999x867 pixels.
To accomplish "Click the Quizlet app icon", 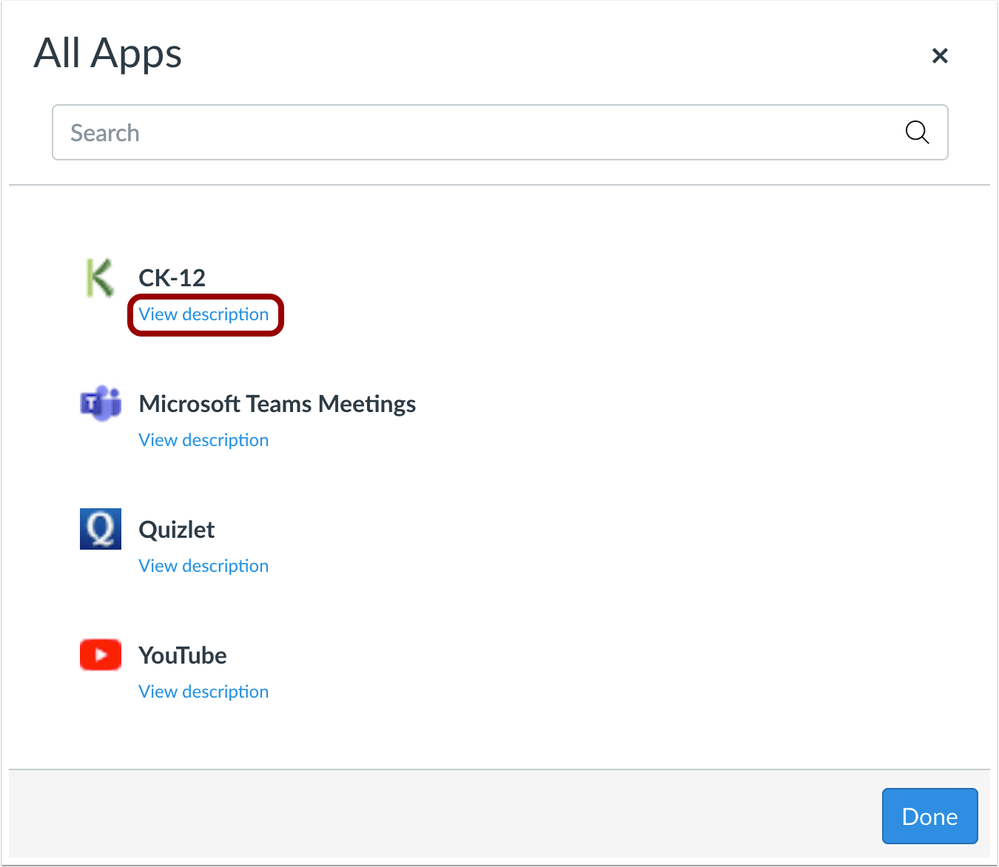I will tap(101, 529).
